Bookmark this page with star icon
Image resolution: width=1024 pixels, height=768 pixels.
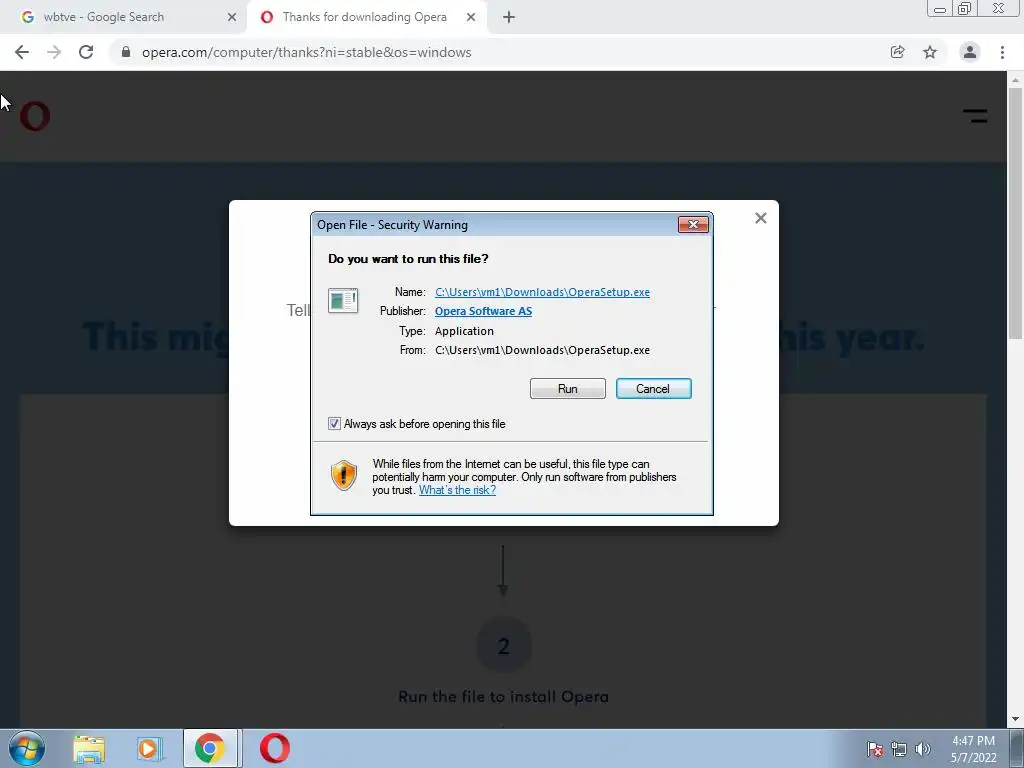tap(930, 52)
